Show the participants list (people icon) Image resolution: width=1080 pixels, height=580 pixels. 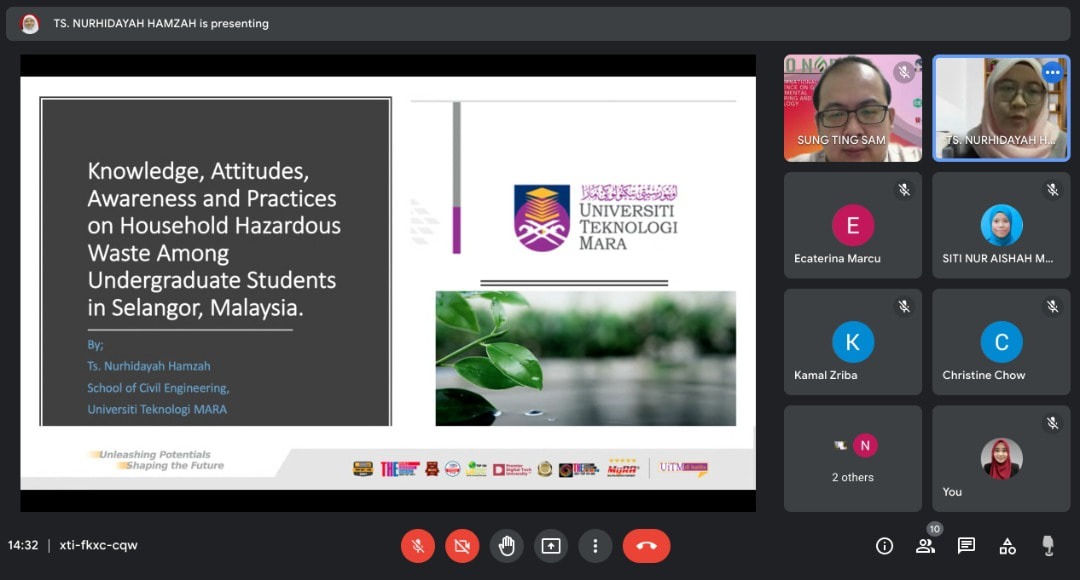[x=925, y=546]
